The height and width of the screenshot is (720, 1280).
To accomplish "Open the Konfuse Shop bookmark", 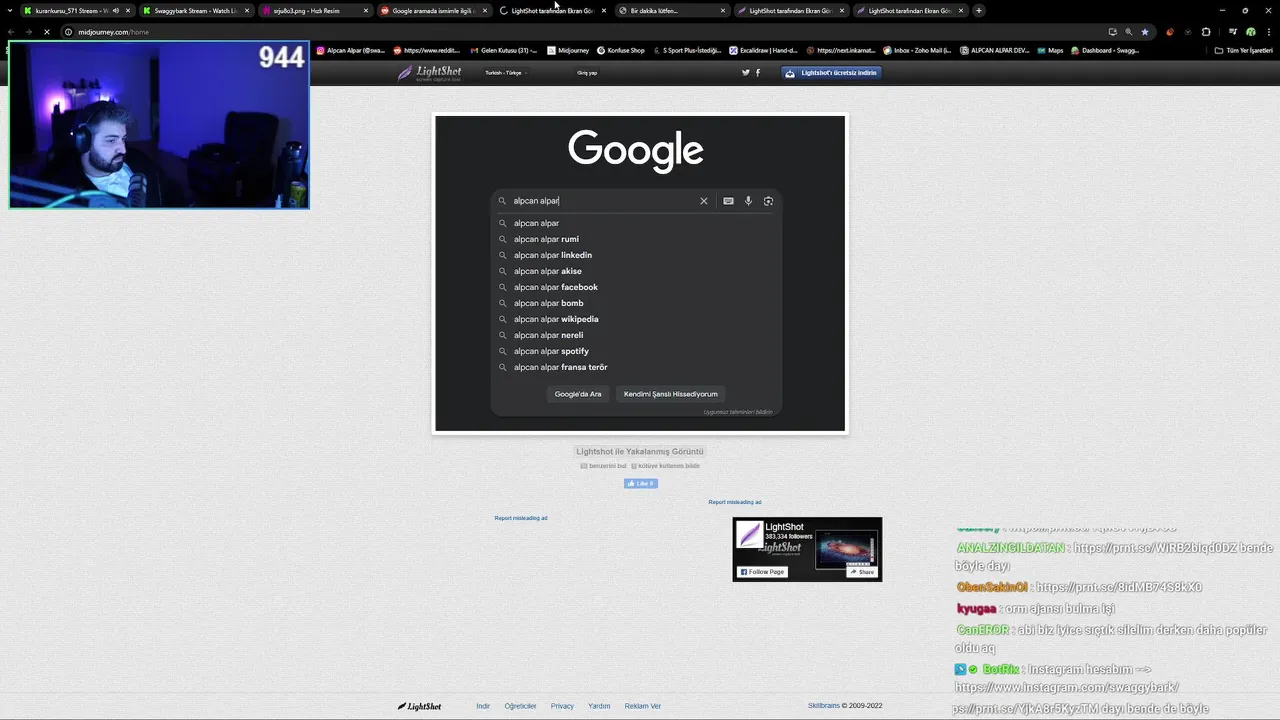I will [621, 50].
